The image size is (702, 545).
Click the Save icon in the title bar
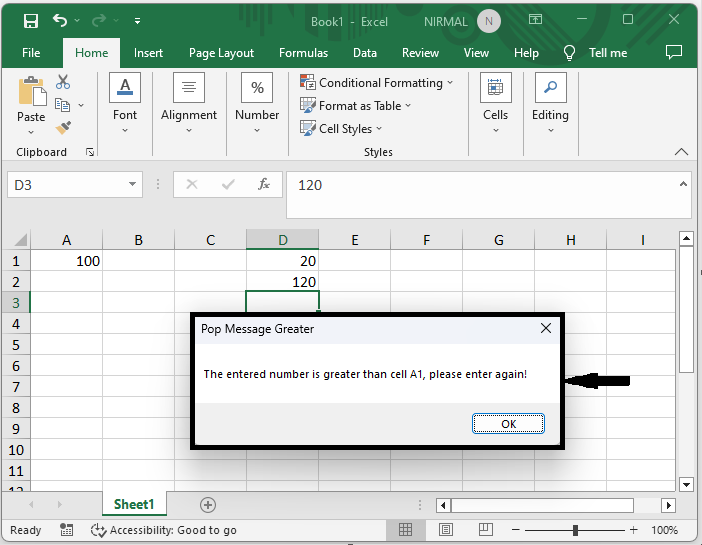coord(31,21)
